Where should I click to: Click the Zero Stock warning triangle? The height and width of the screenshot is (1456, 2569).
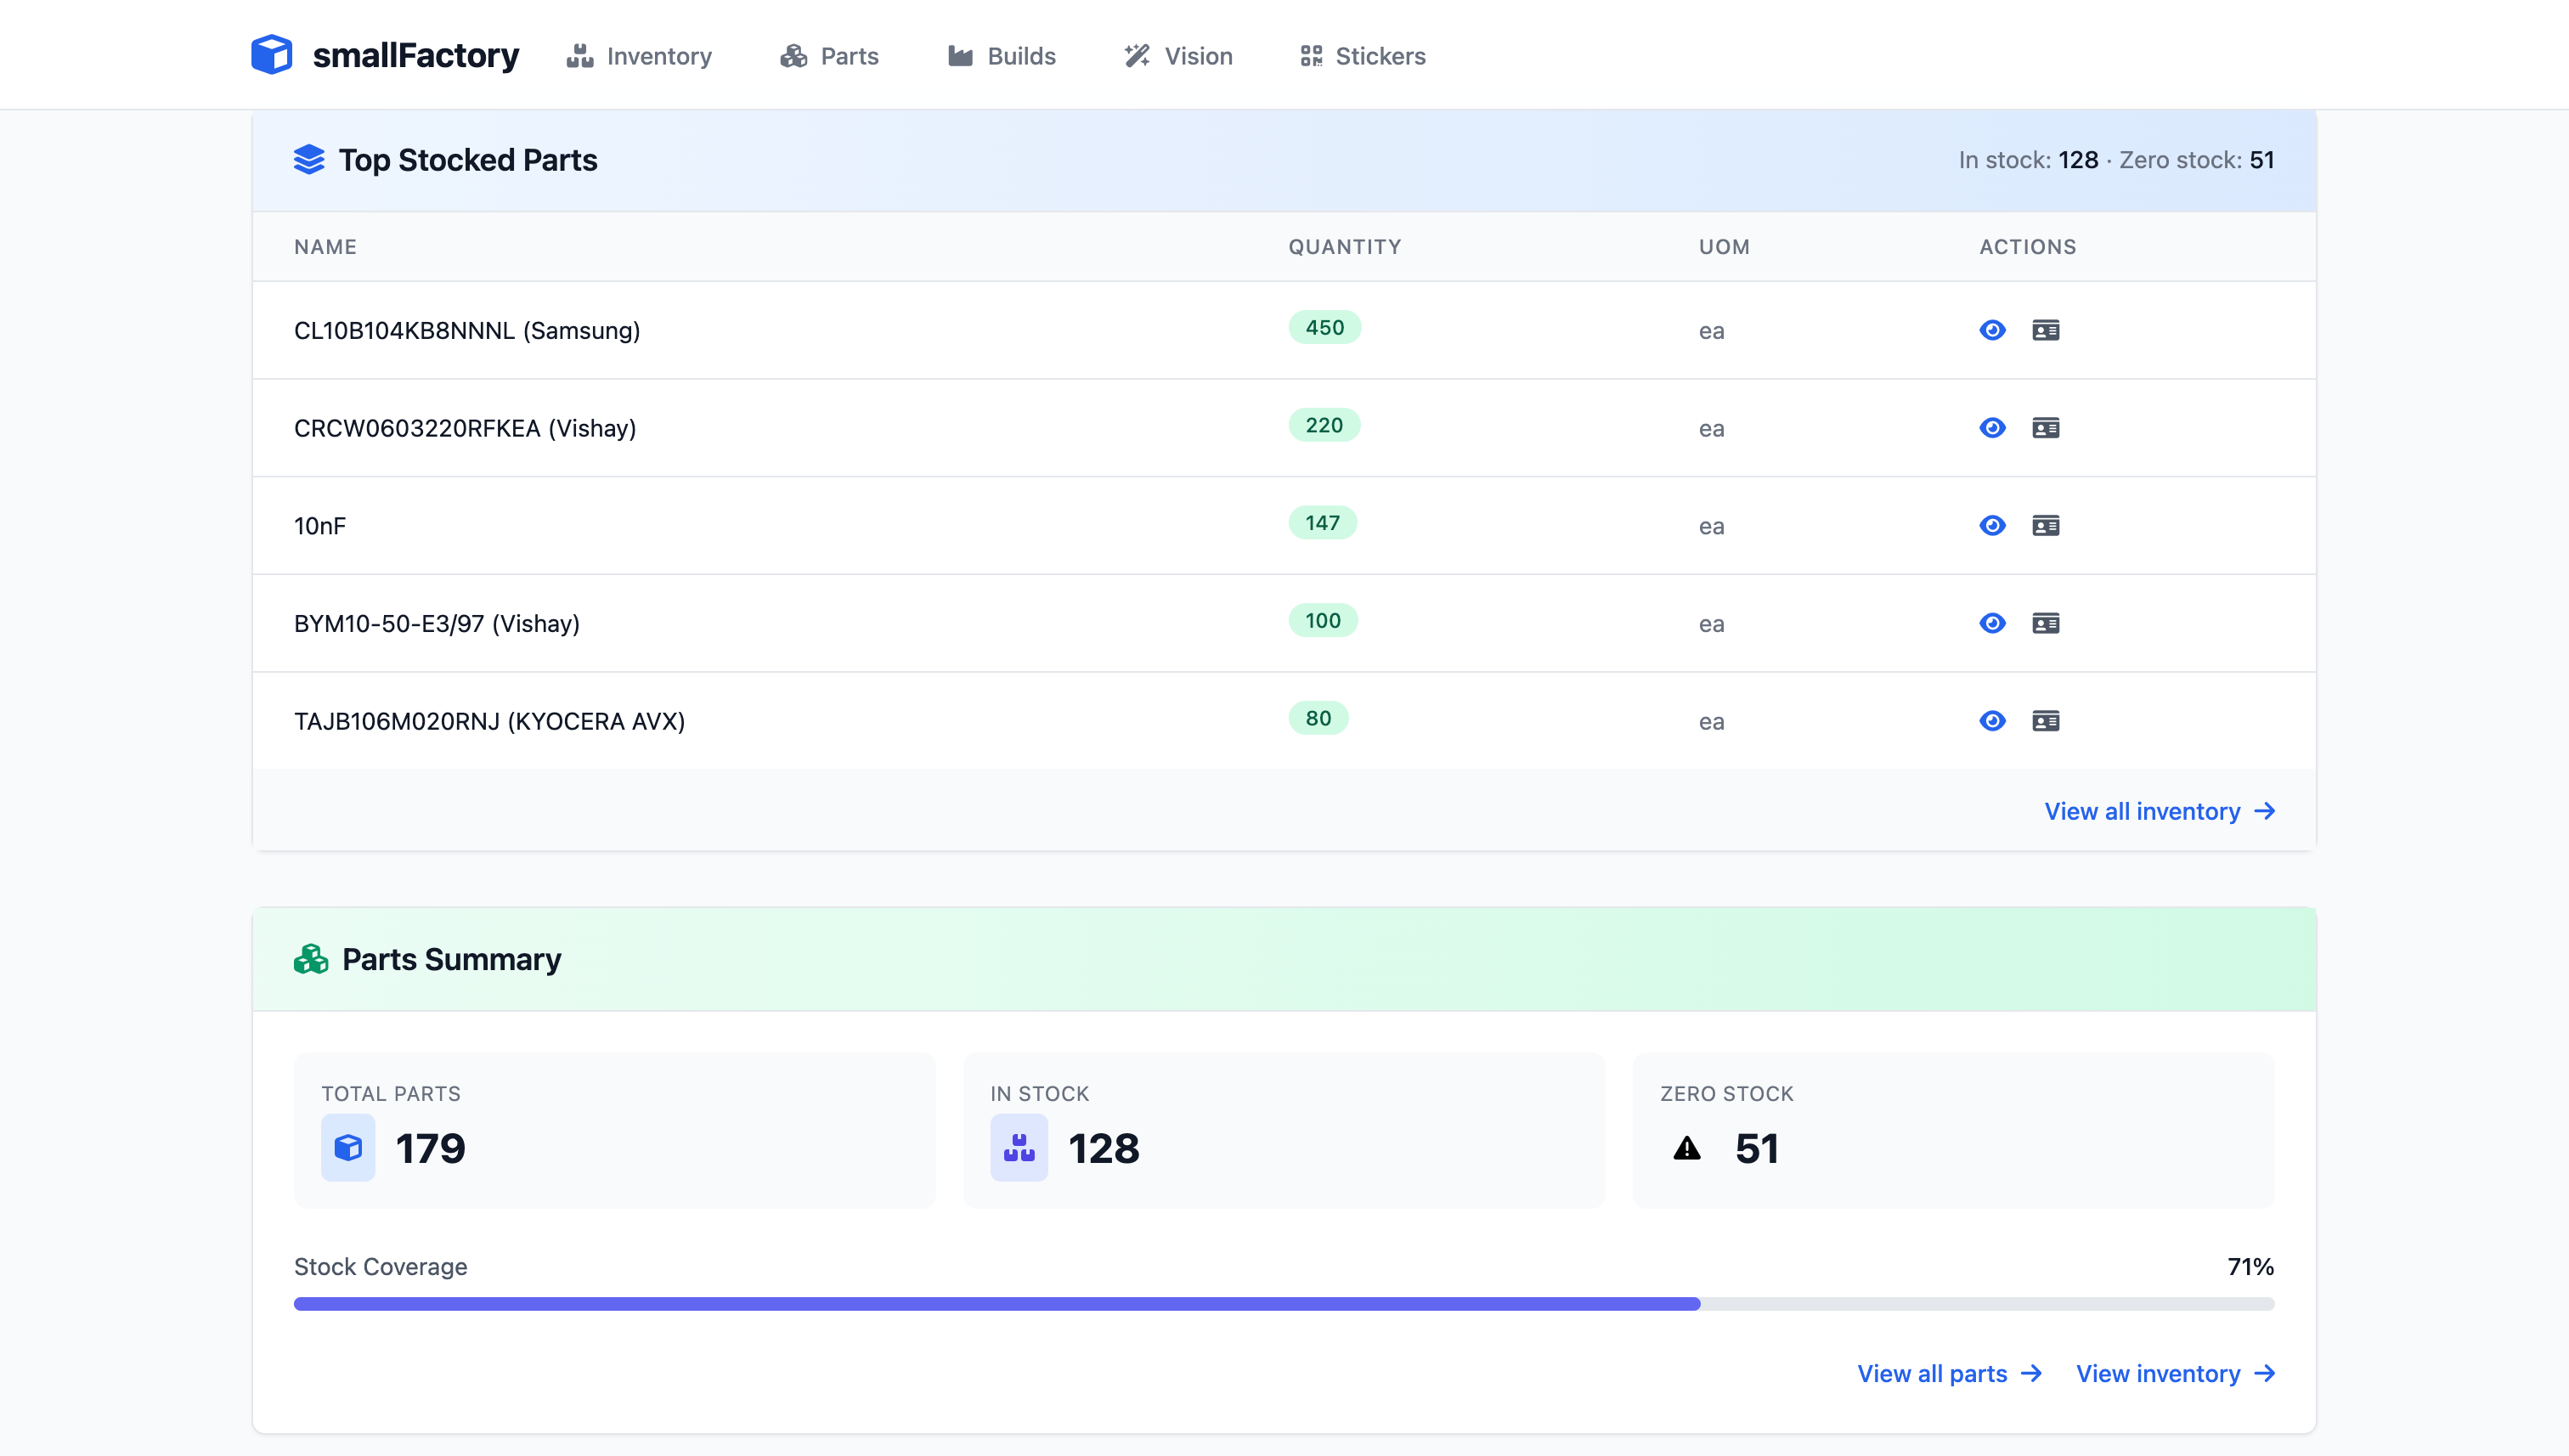(1687, 1148)
